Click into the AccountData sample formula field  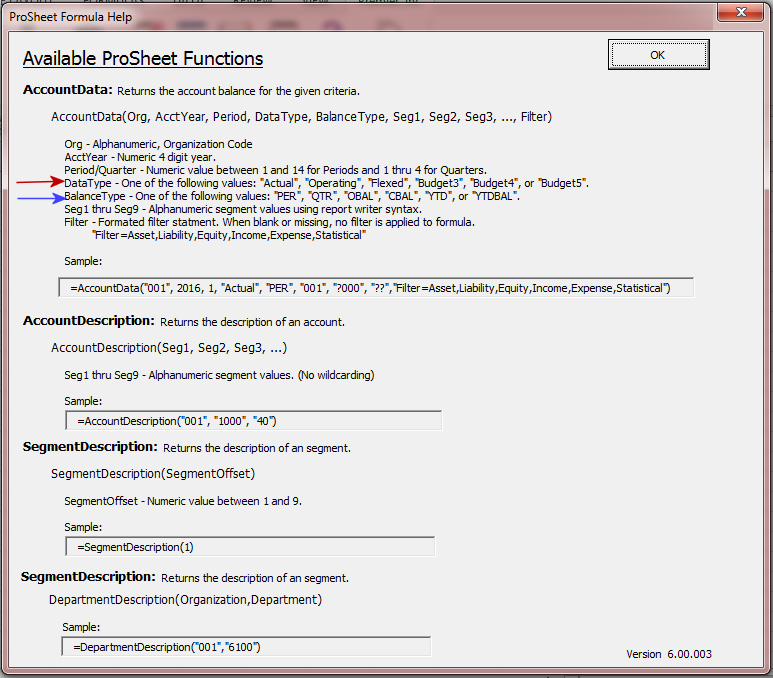click(x=375, y=288)
